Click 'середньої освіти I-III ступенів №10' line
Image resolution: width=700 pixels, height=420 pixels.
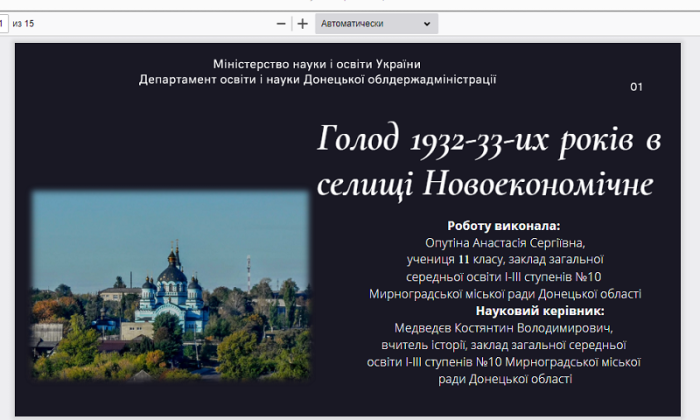click(x=504, y=277)
